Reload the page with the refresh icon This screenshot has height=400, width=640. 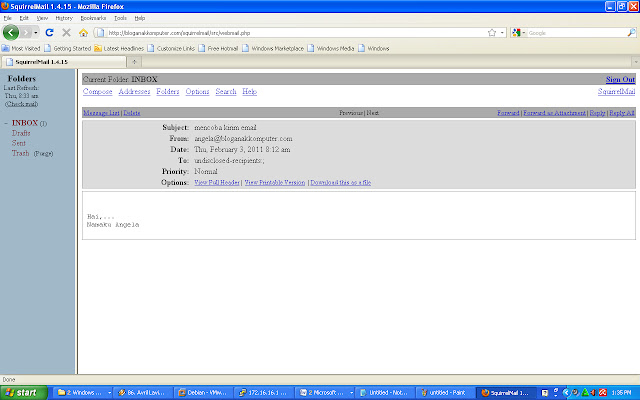[x=49, y=33]
